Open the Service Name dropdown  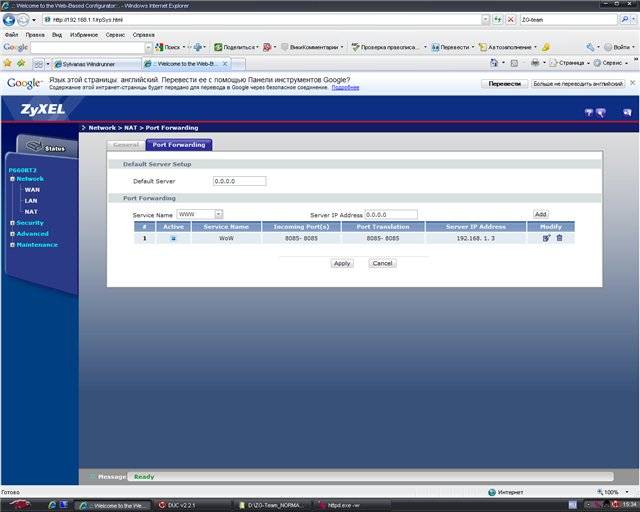(x=218, y=214)
